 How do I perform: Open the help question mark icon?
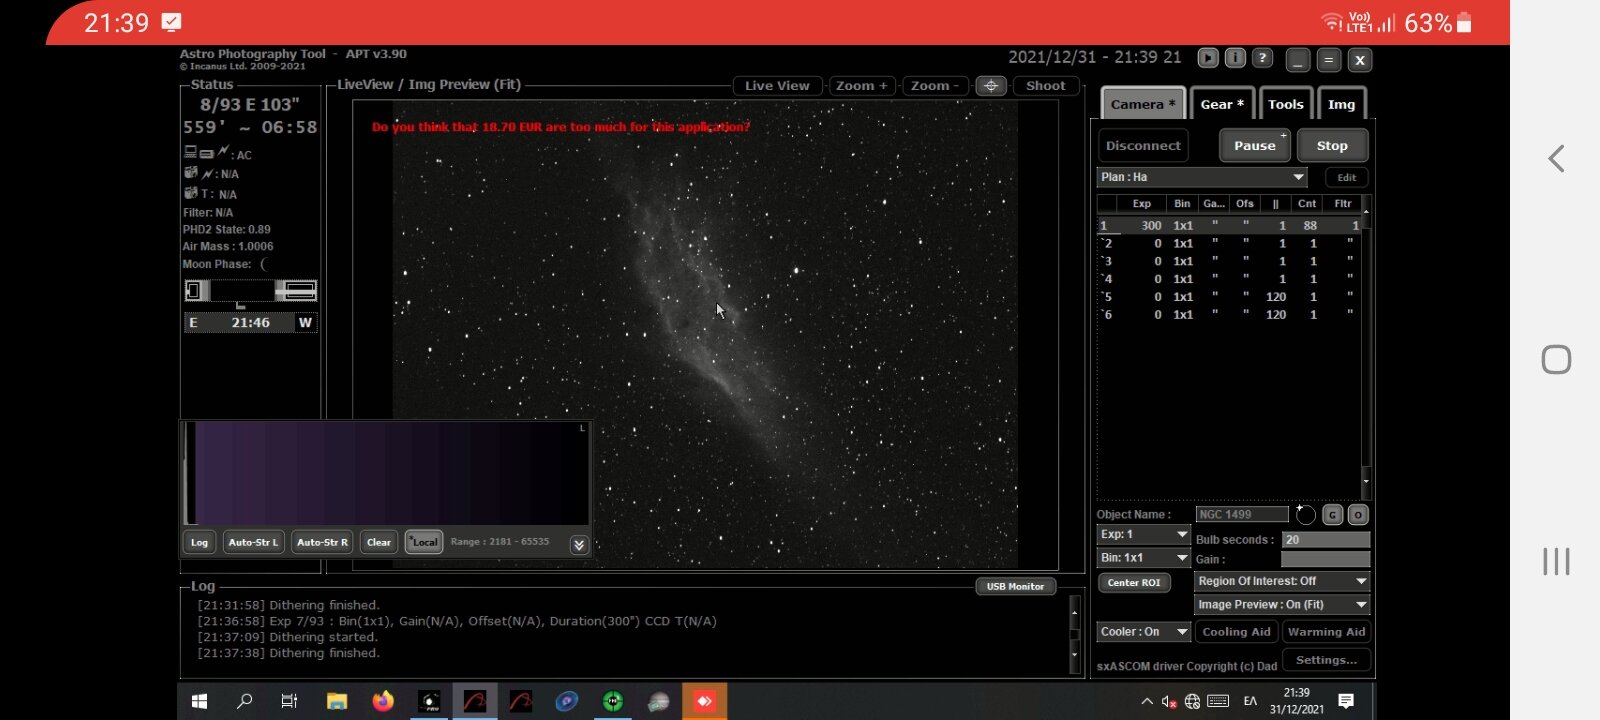(1263, 58)
